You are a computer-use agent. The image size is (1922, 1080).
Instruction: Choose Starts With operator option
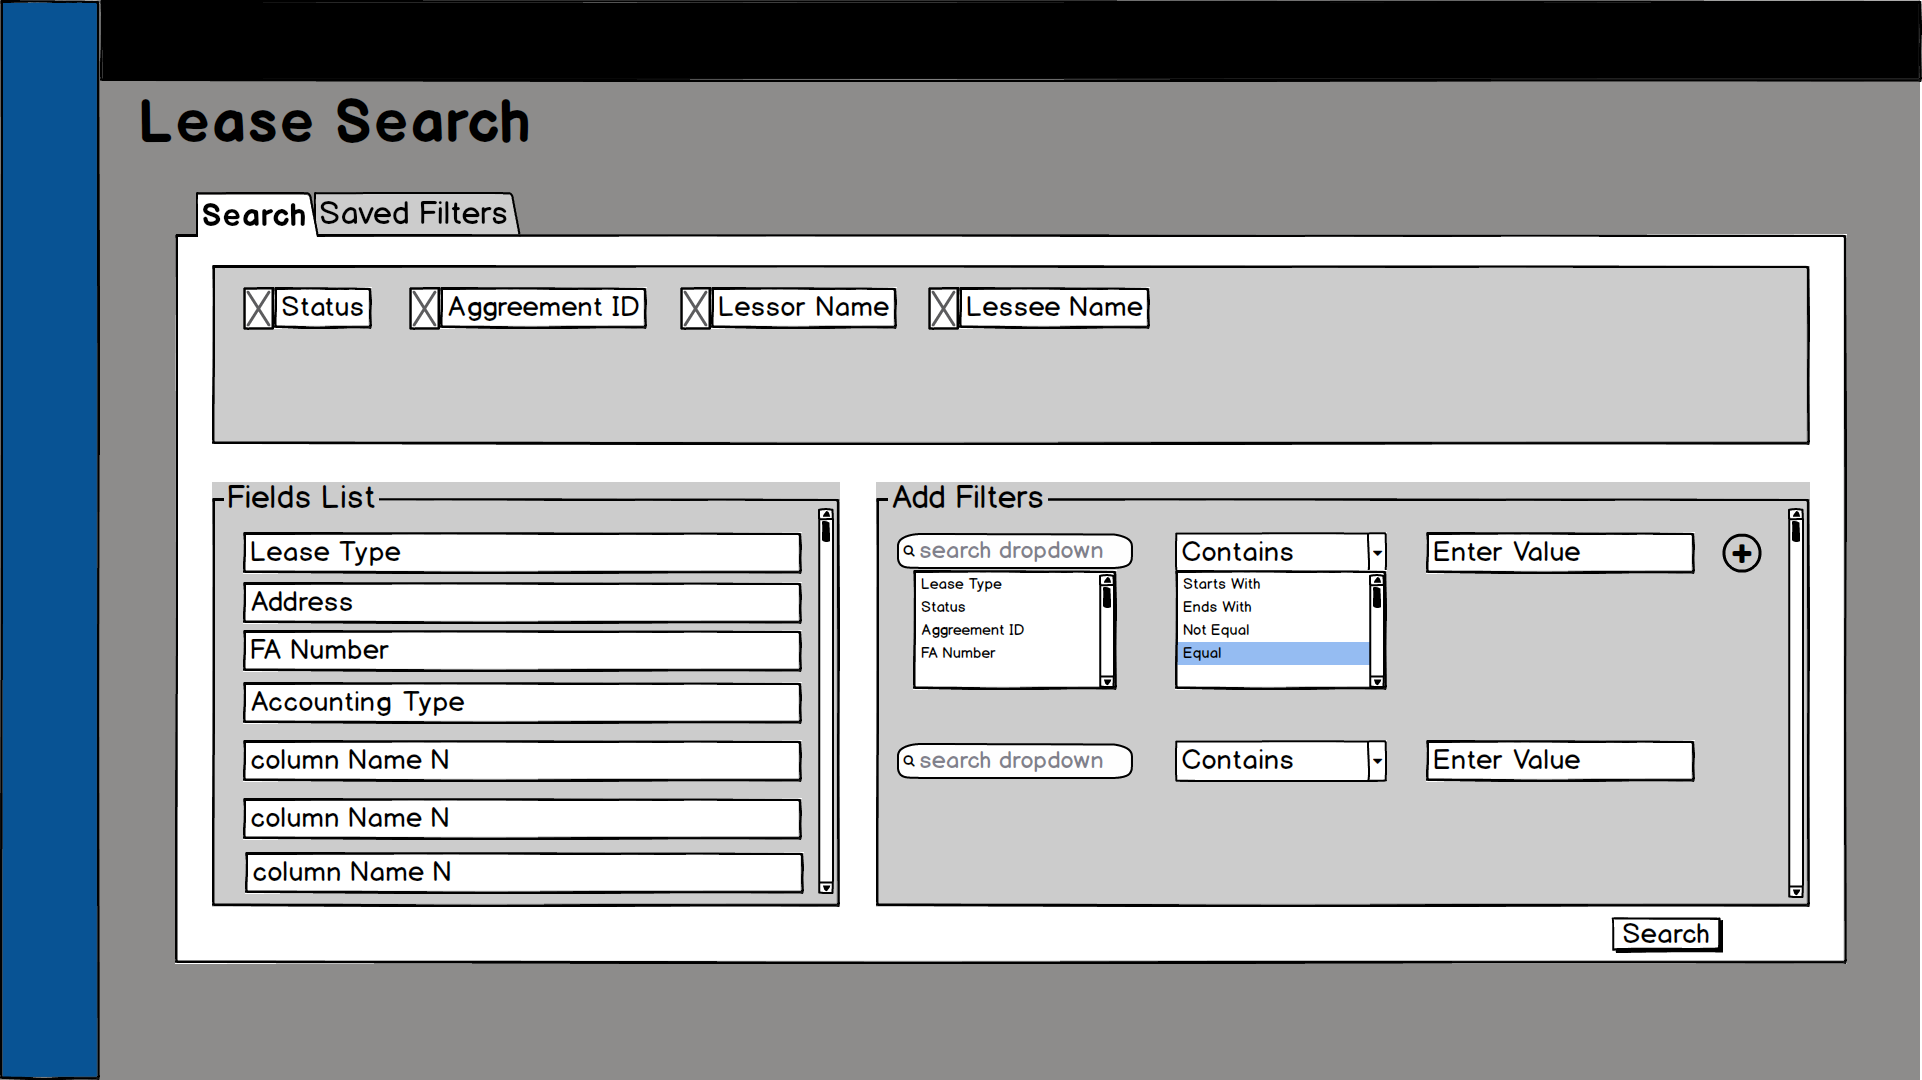coord(1221,584)
